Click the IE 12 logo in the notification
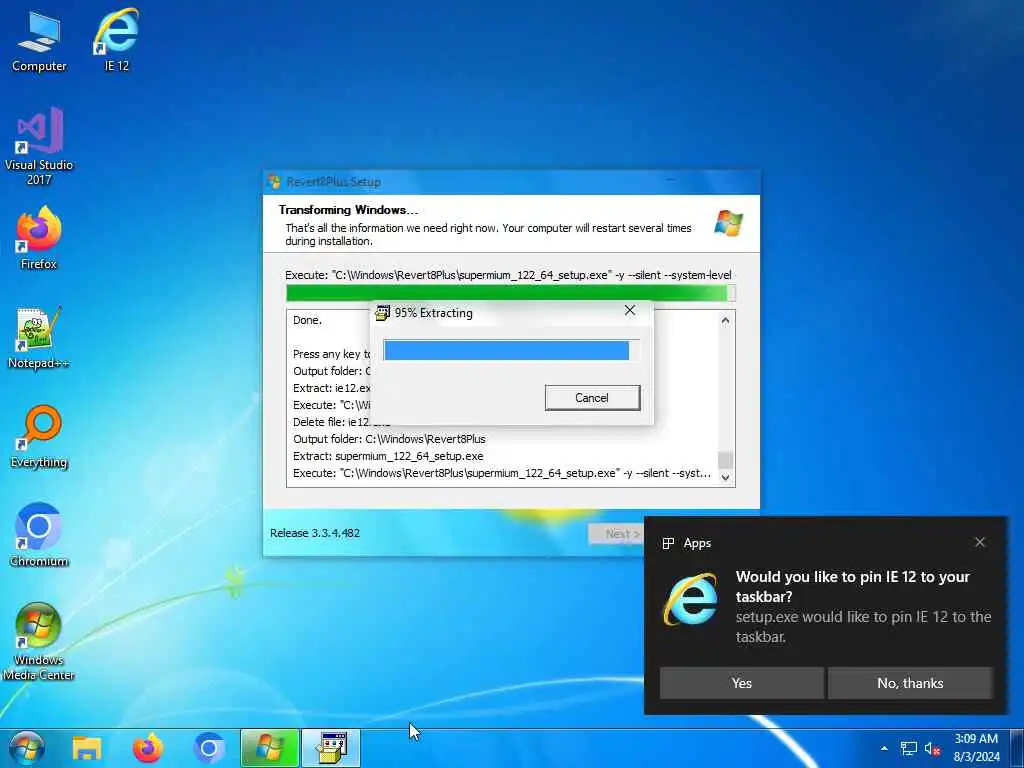The width and height of the screenshot is (1024, 768). (690, 599)
